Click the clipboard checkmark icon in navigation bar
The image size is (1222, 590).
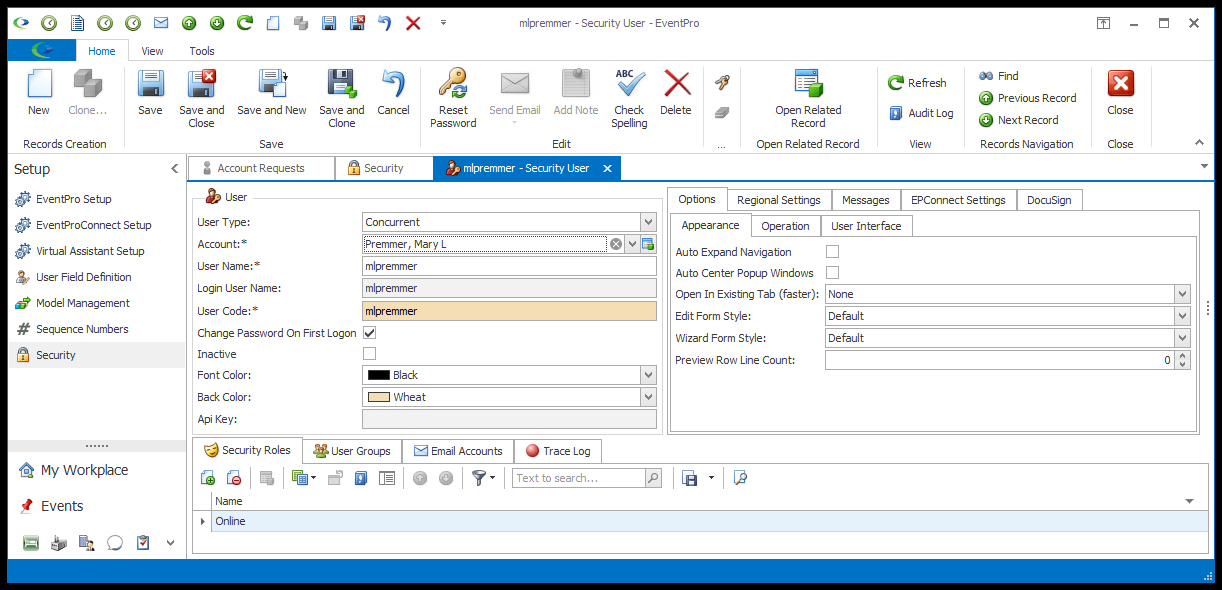click(143, 543)
